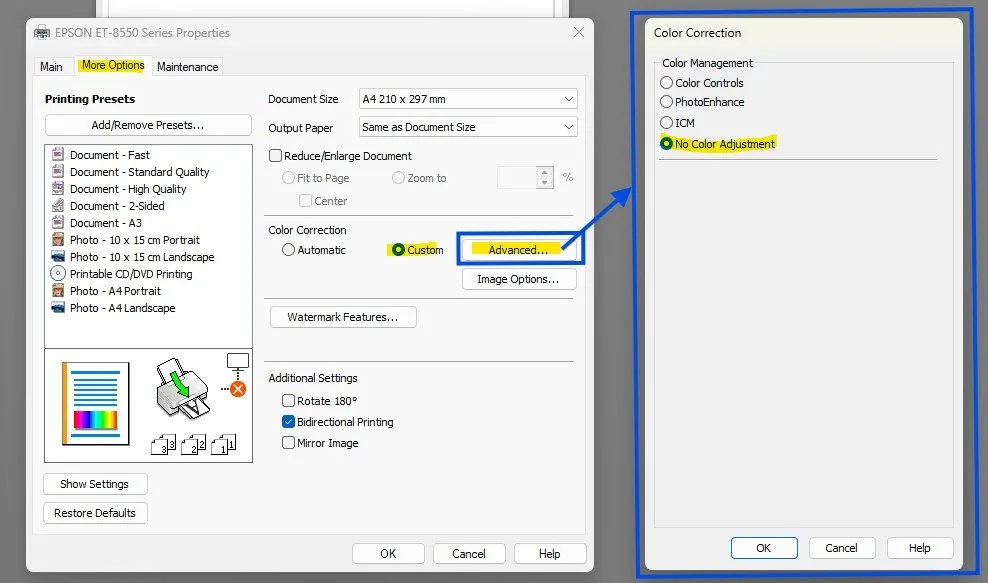Click the printer illustration with green arrow

pyautogui.click(x=182, y=390)
